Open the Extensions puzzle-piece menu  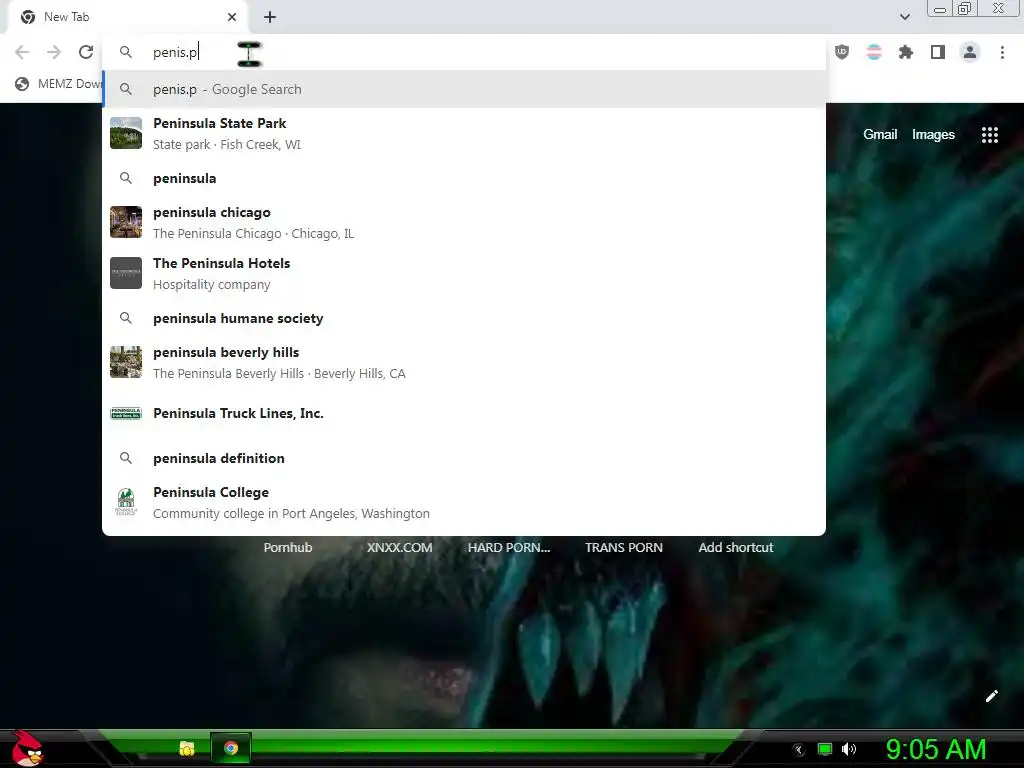(x=906, y=52)
